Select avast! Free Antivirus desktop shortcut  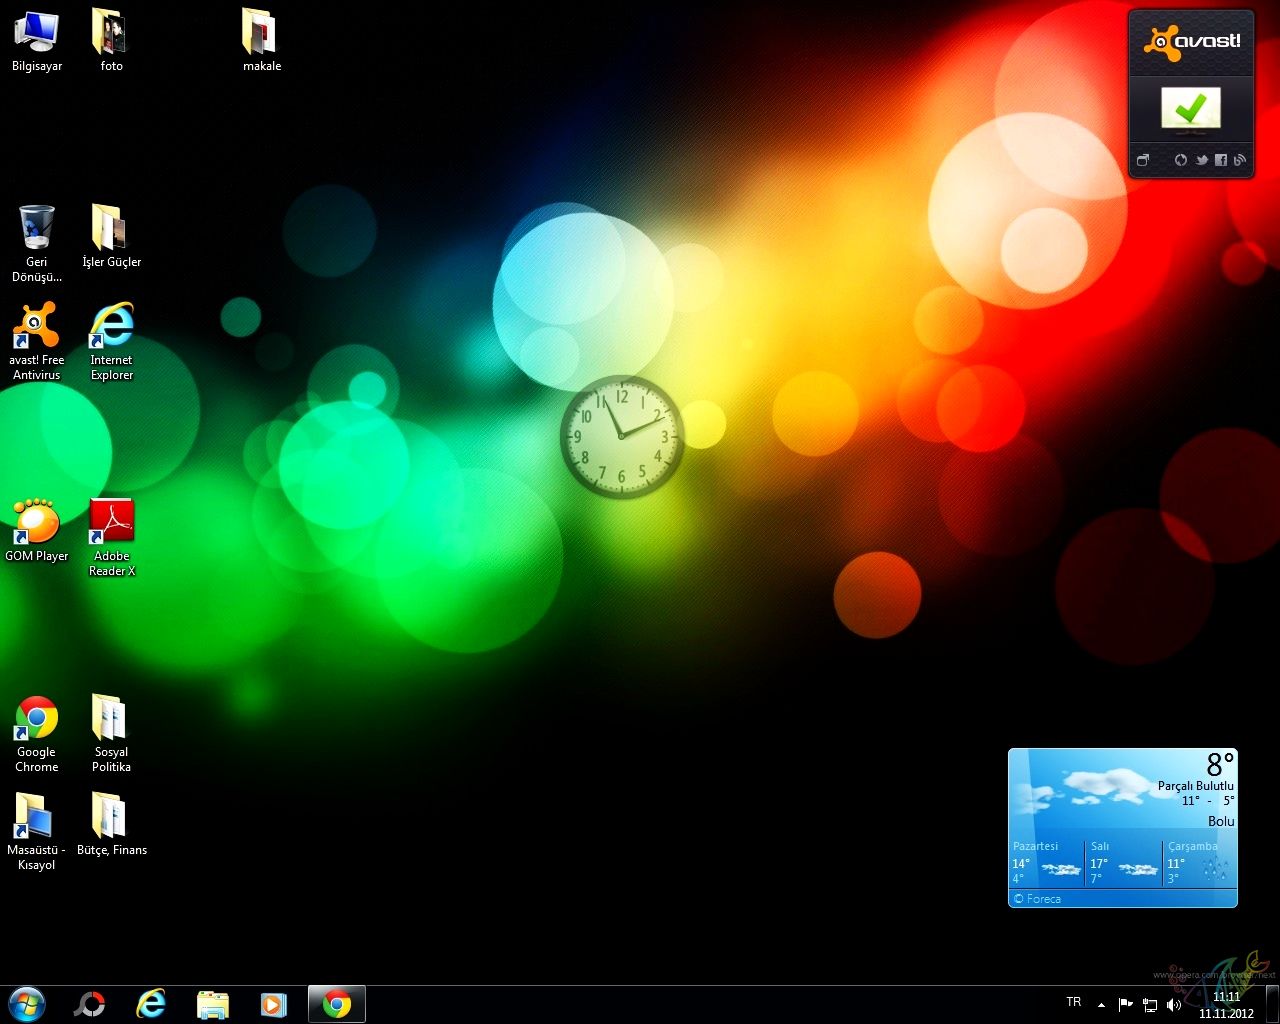37,341
